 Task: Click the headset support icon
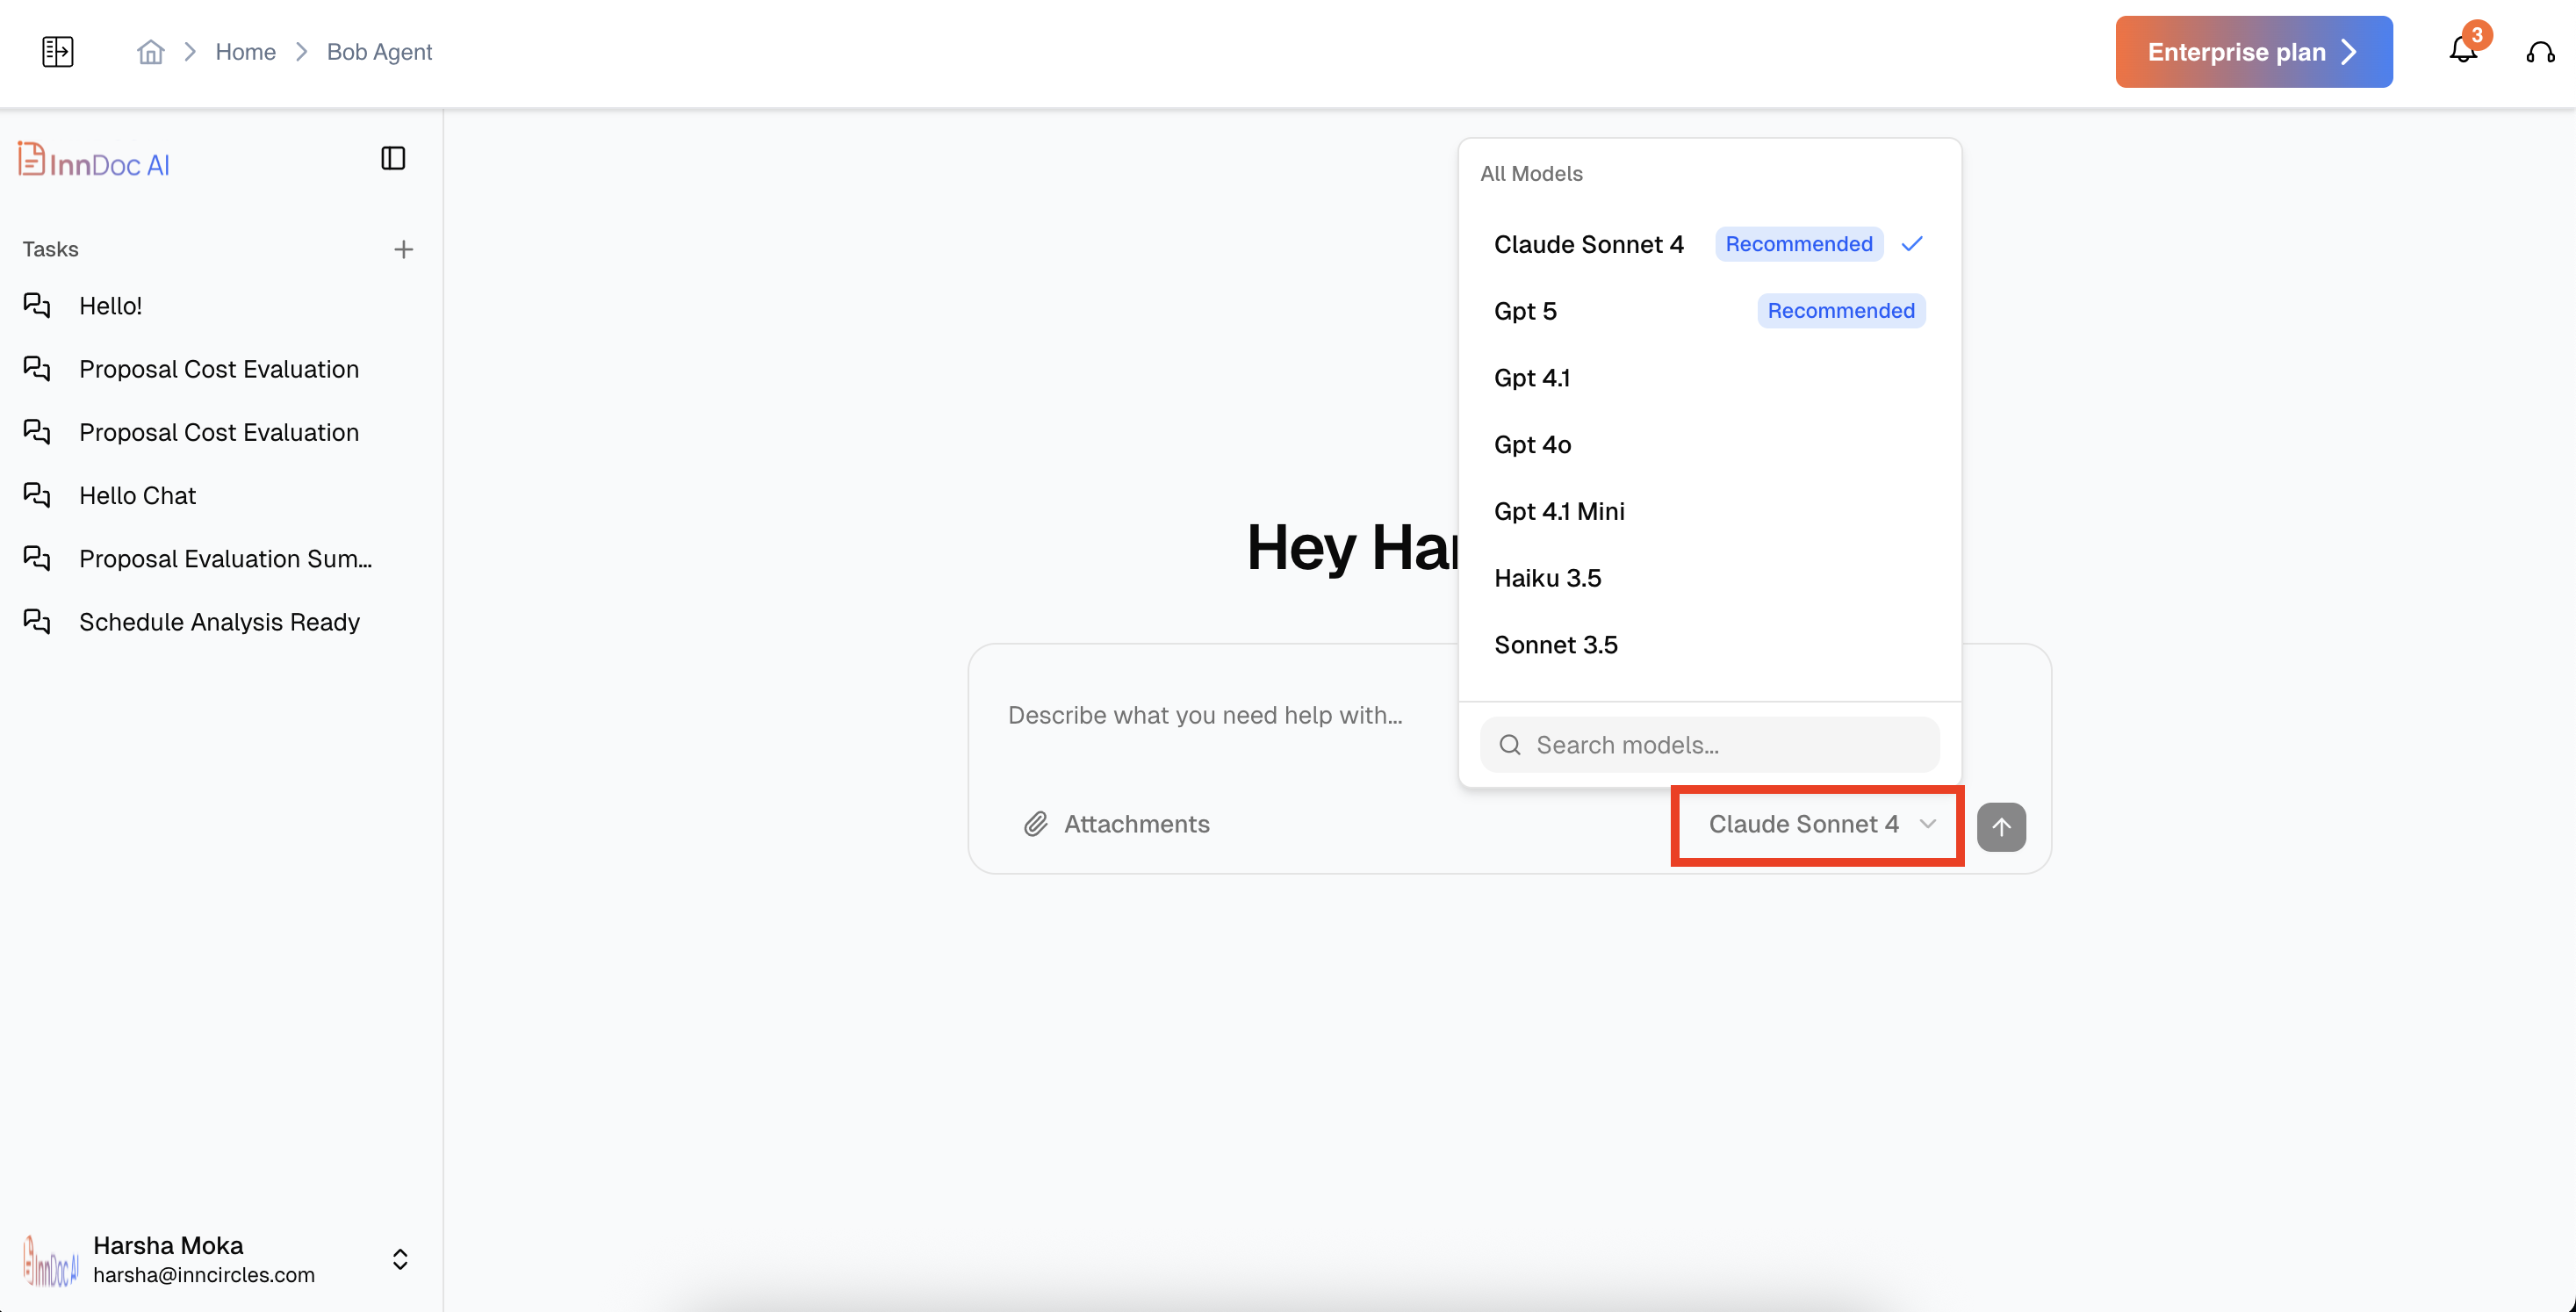pyautogui.click(x=2540, y=52)
